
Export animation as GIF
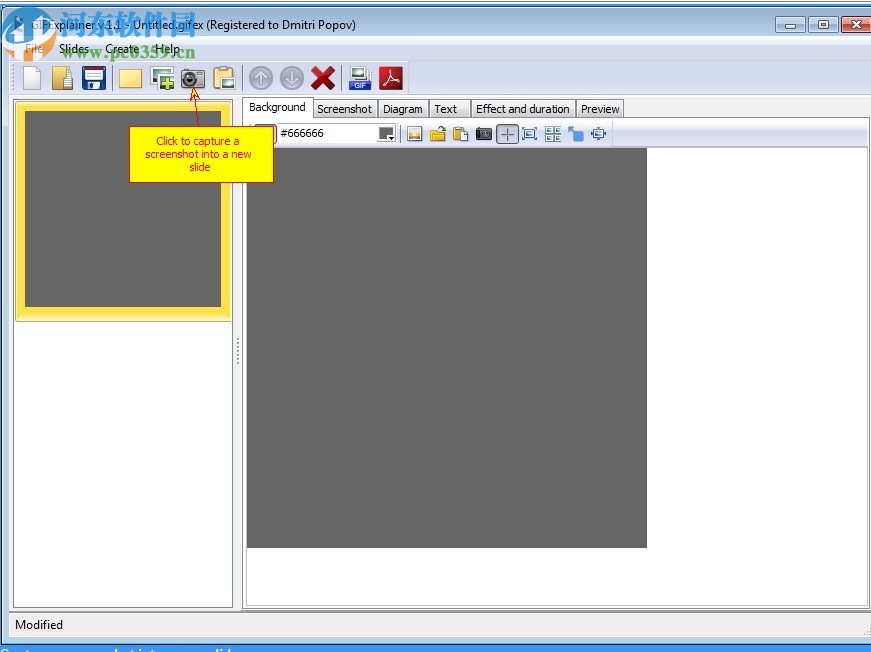(x=360, y=78)
